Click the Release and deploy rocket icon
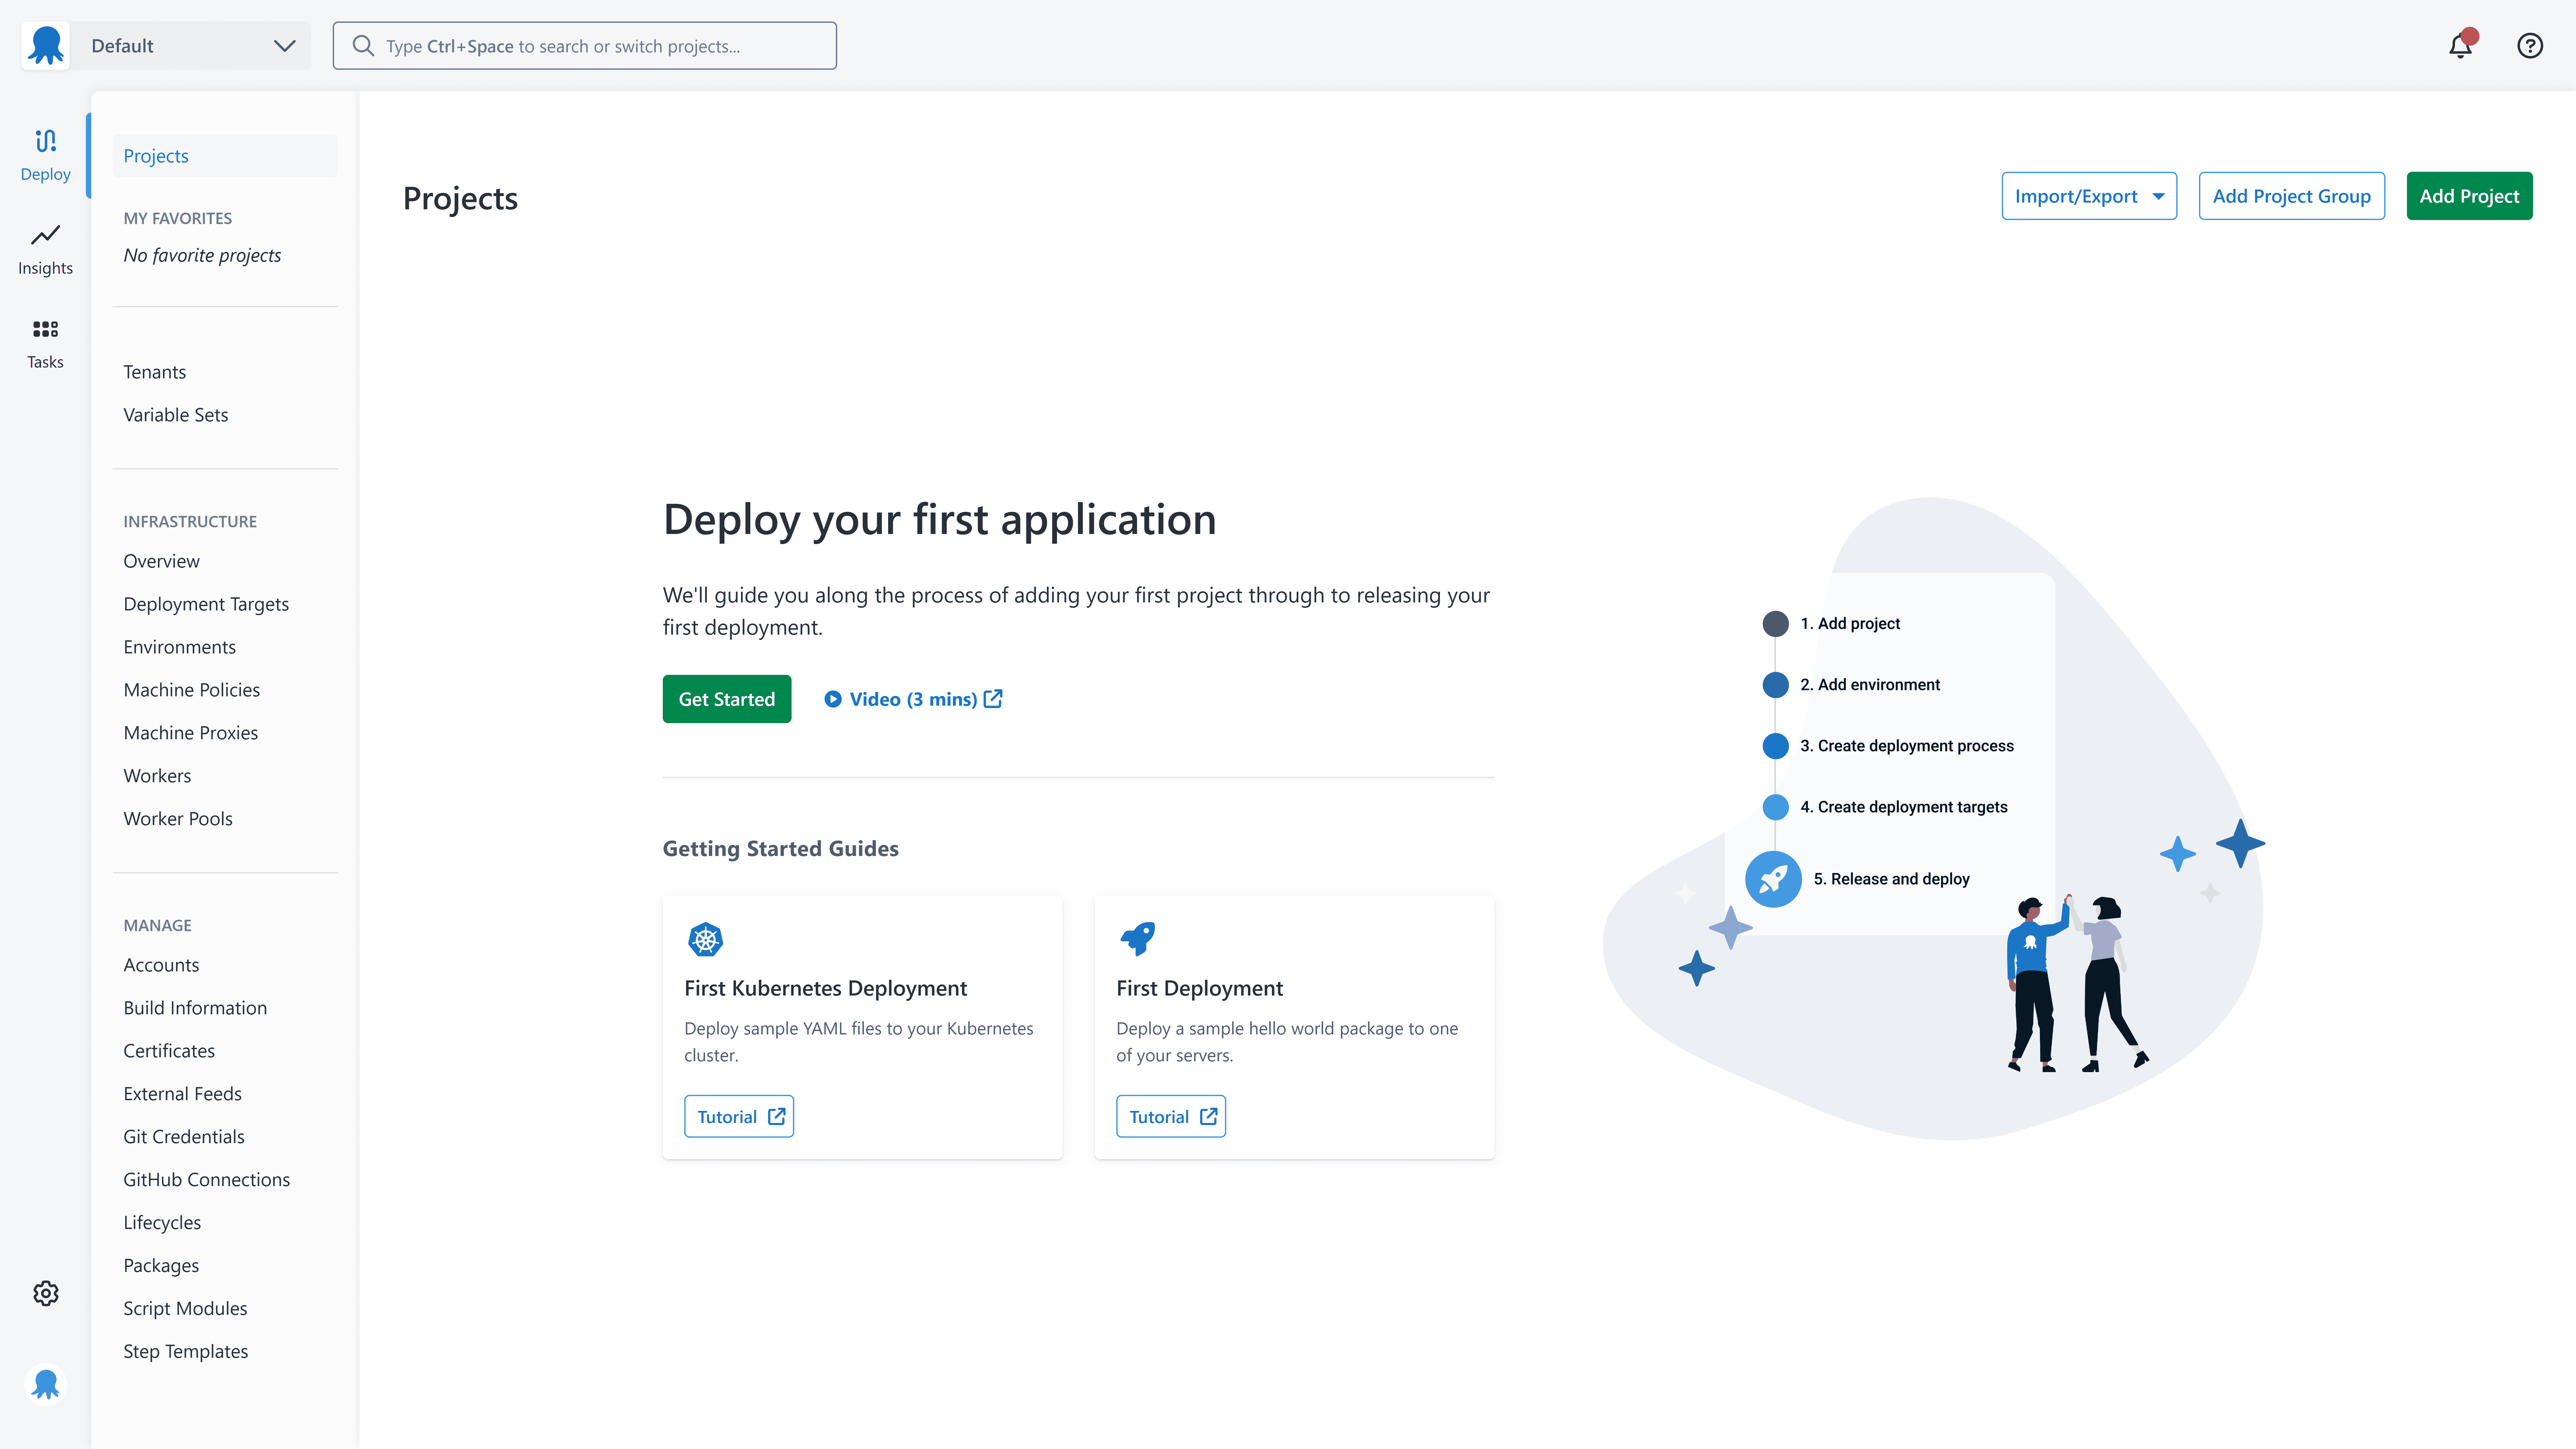 click(x=1773, y=879)
